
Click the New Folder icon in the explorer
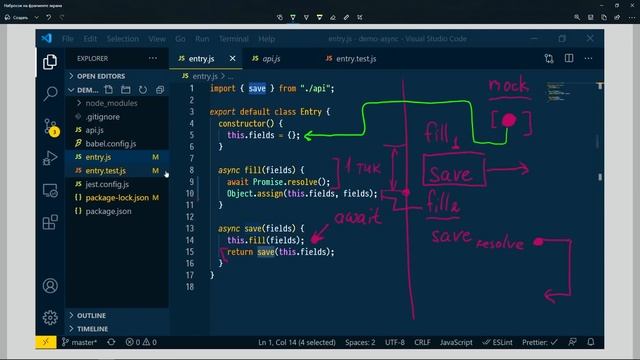[126, 90]
